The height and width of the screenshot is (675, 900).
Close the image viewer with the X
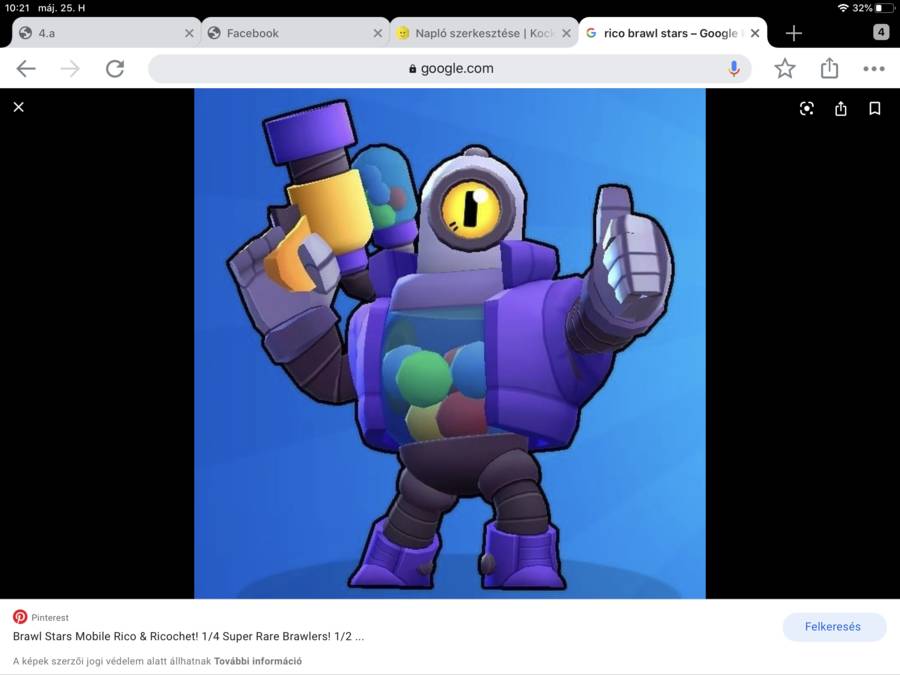pos(18,107)
